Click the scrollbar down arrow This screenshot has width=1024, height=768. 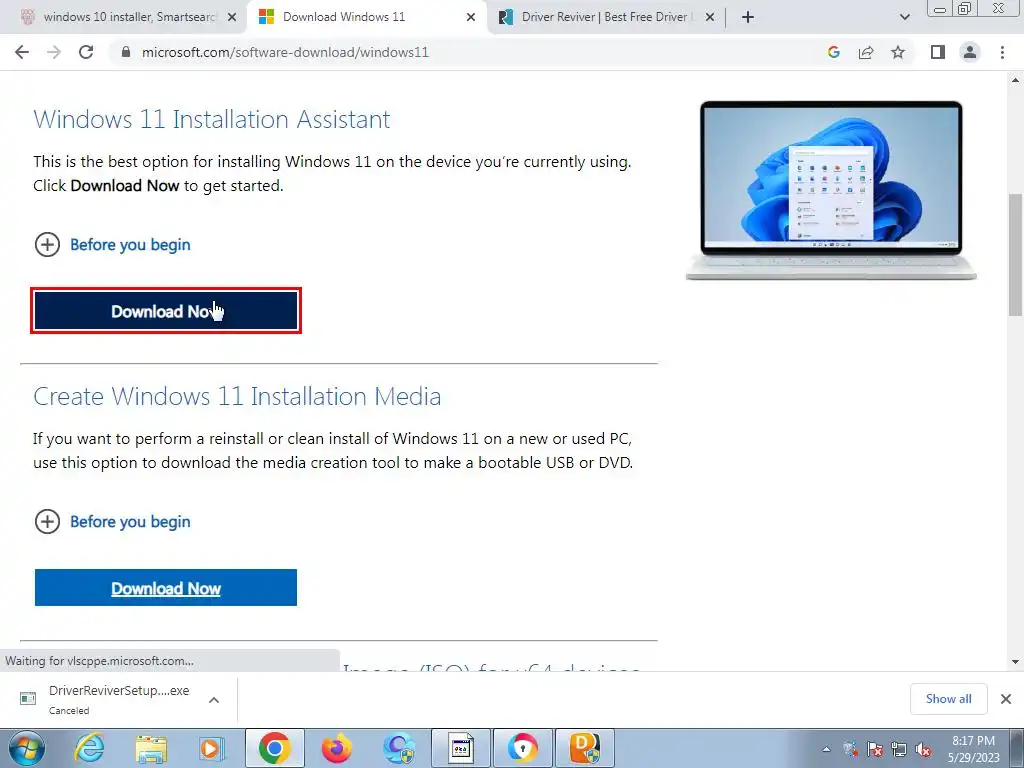tap(1015, 662)
